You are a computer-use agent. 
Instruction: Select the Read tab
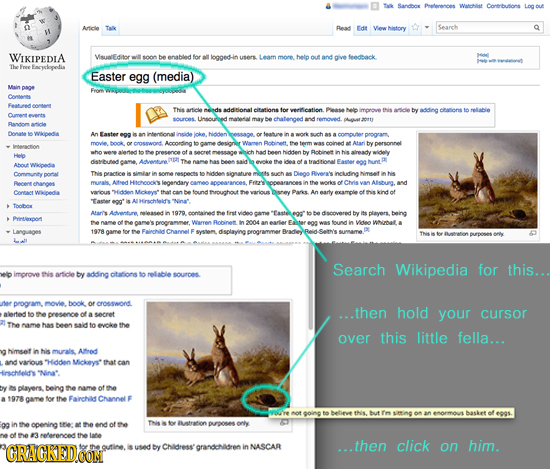tap(343, 28)
